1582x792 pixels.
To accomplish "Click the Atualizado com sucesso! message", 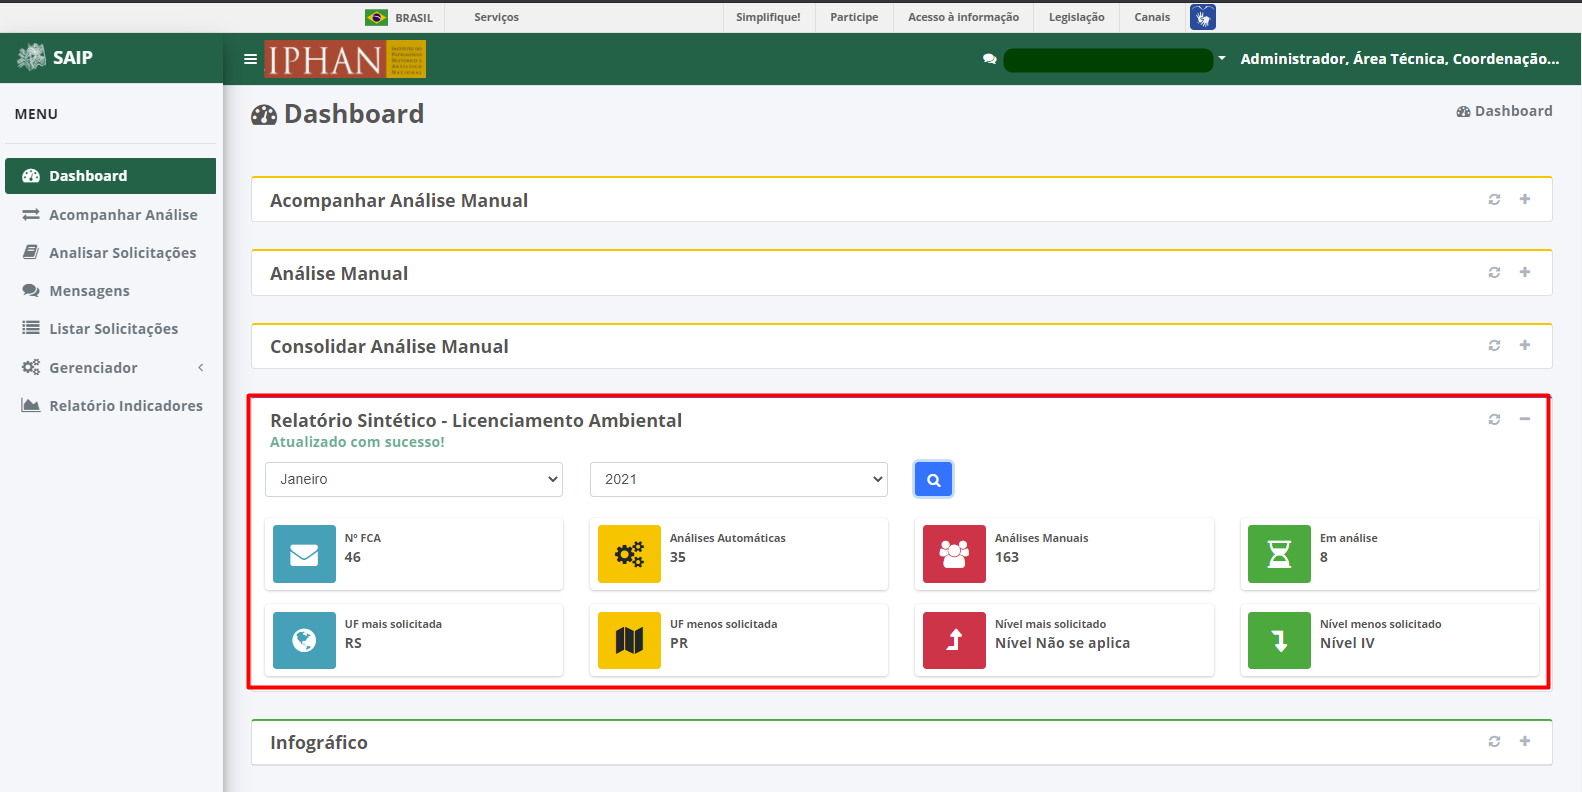I will (357, 442).
